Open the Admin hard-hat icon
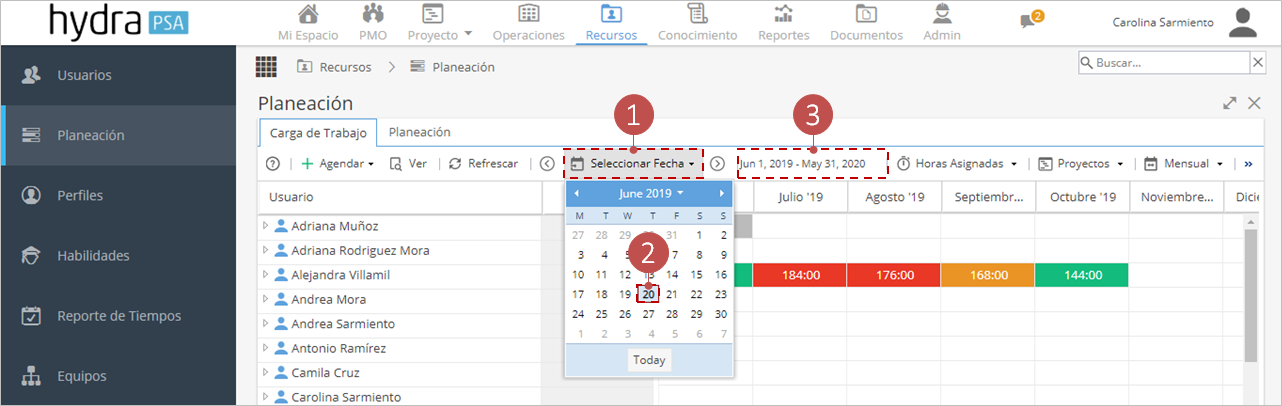The height and width of the screenshot is (406, 1282). [x=942, y=14]
